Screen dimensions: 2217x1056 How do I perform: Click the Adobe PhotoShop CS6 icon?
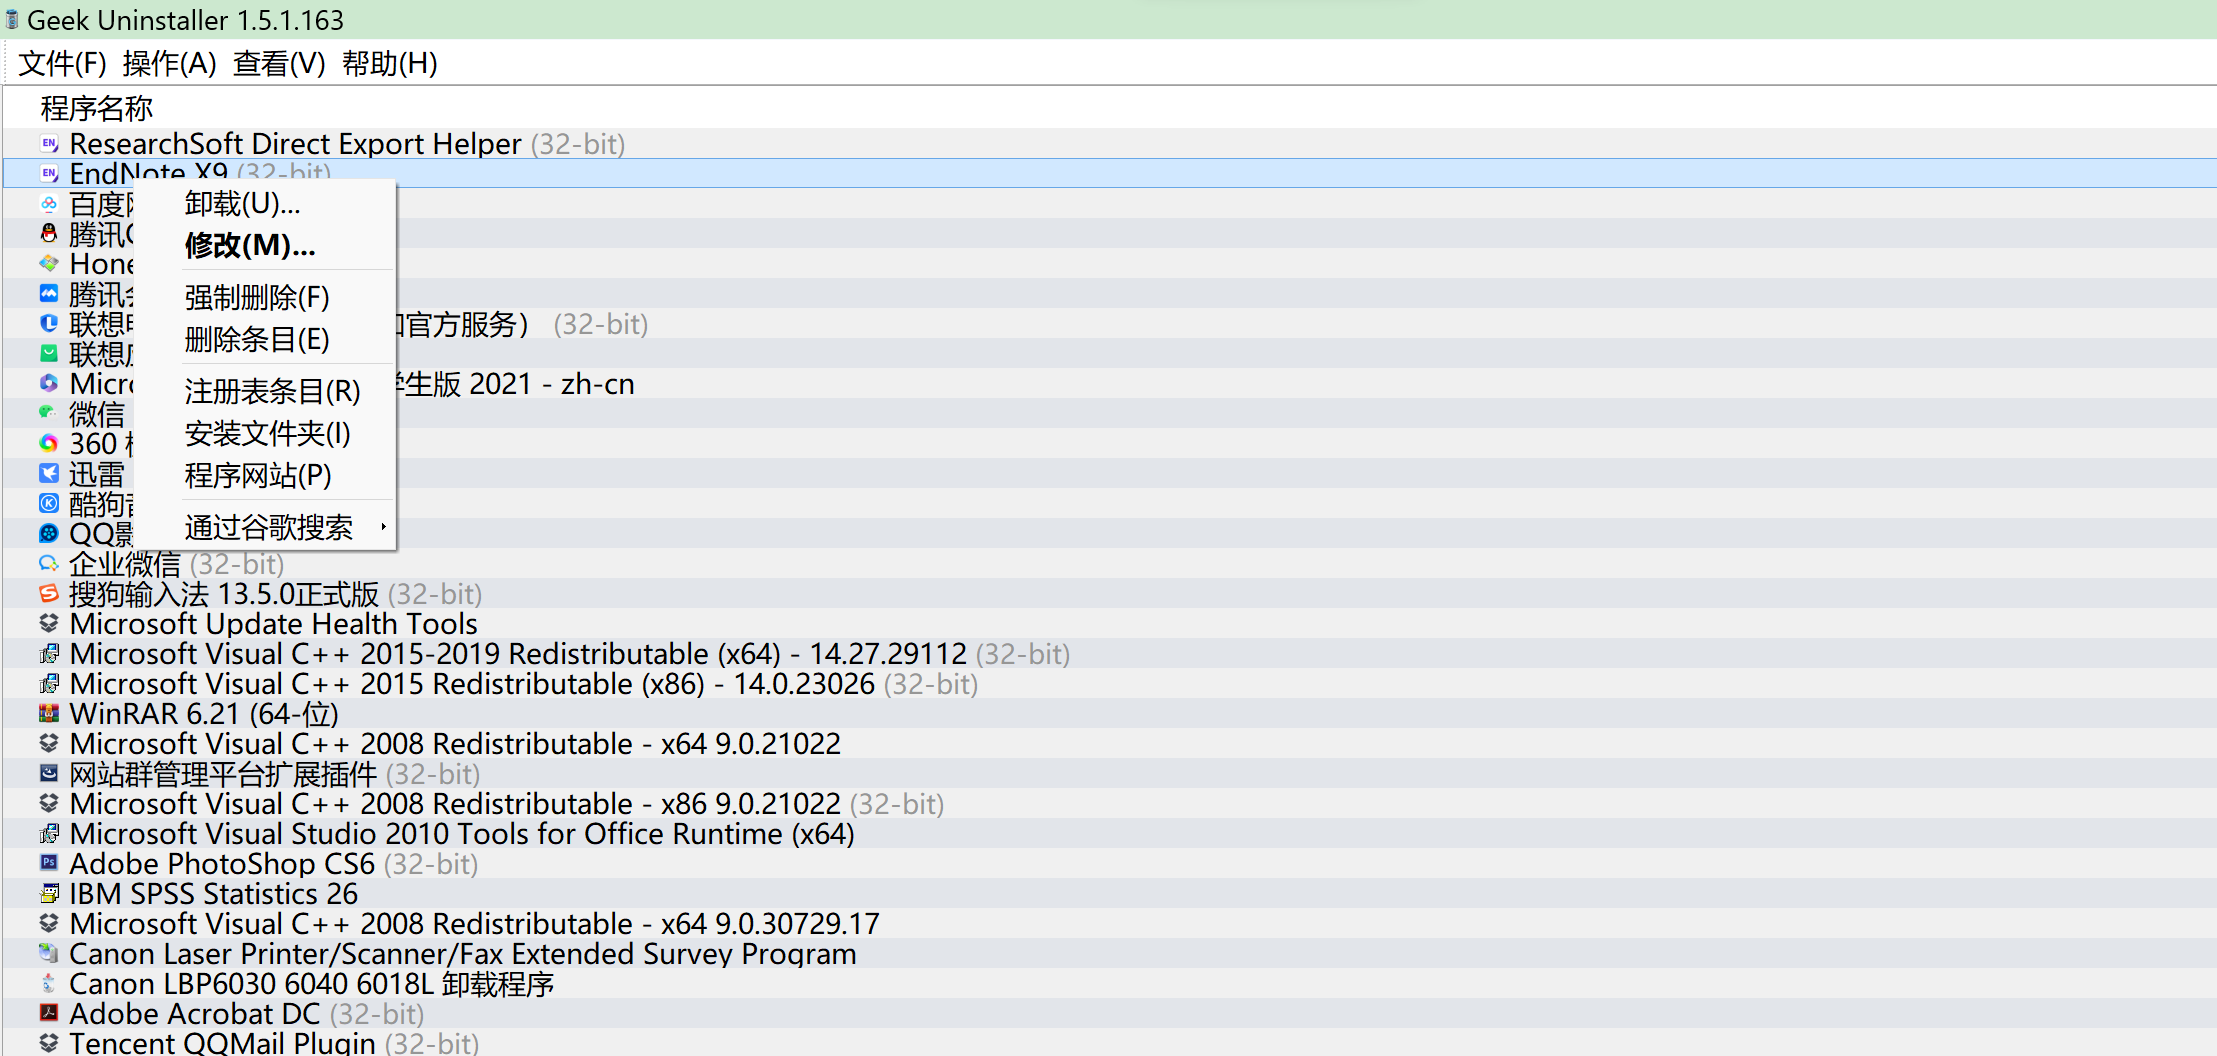(x=49, y=864)
